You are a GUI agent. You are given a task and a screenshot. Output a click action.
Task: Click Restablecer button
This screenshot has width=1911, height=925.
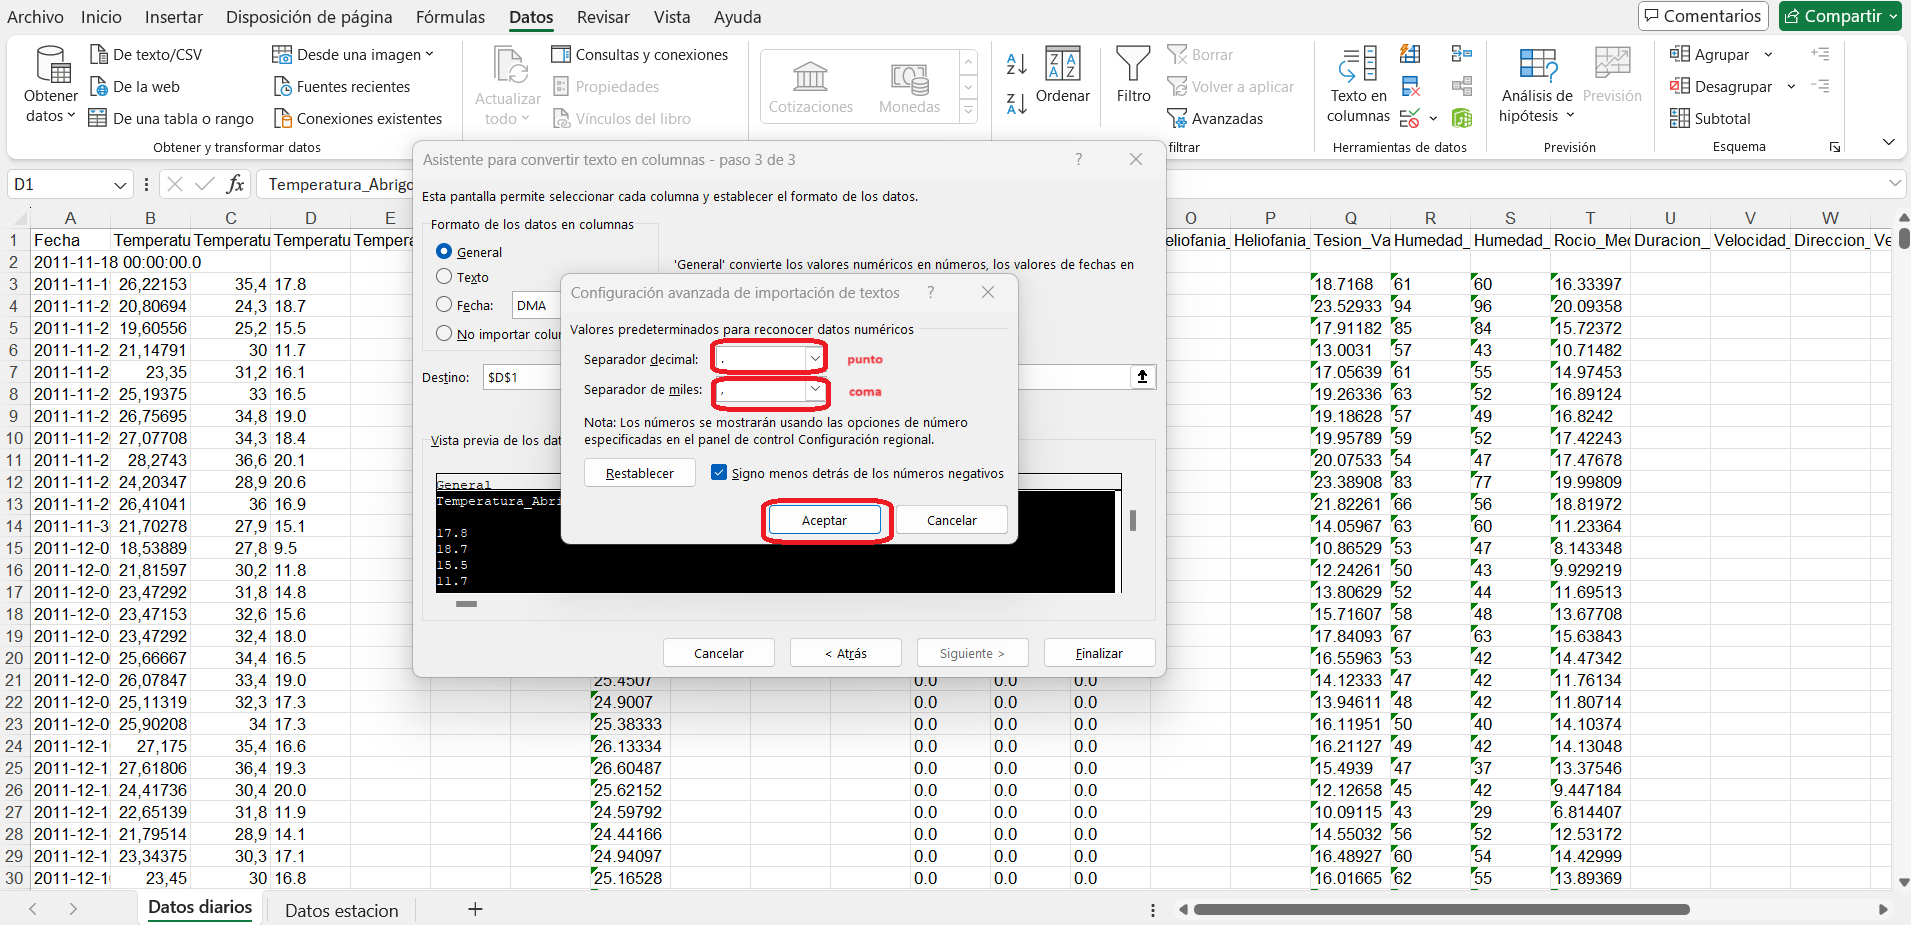pos(640,473)
